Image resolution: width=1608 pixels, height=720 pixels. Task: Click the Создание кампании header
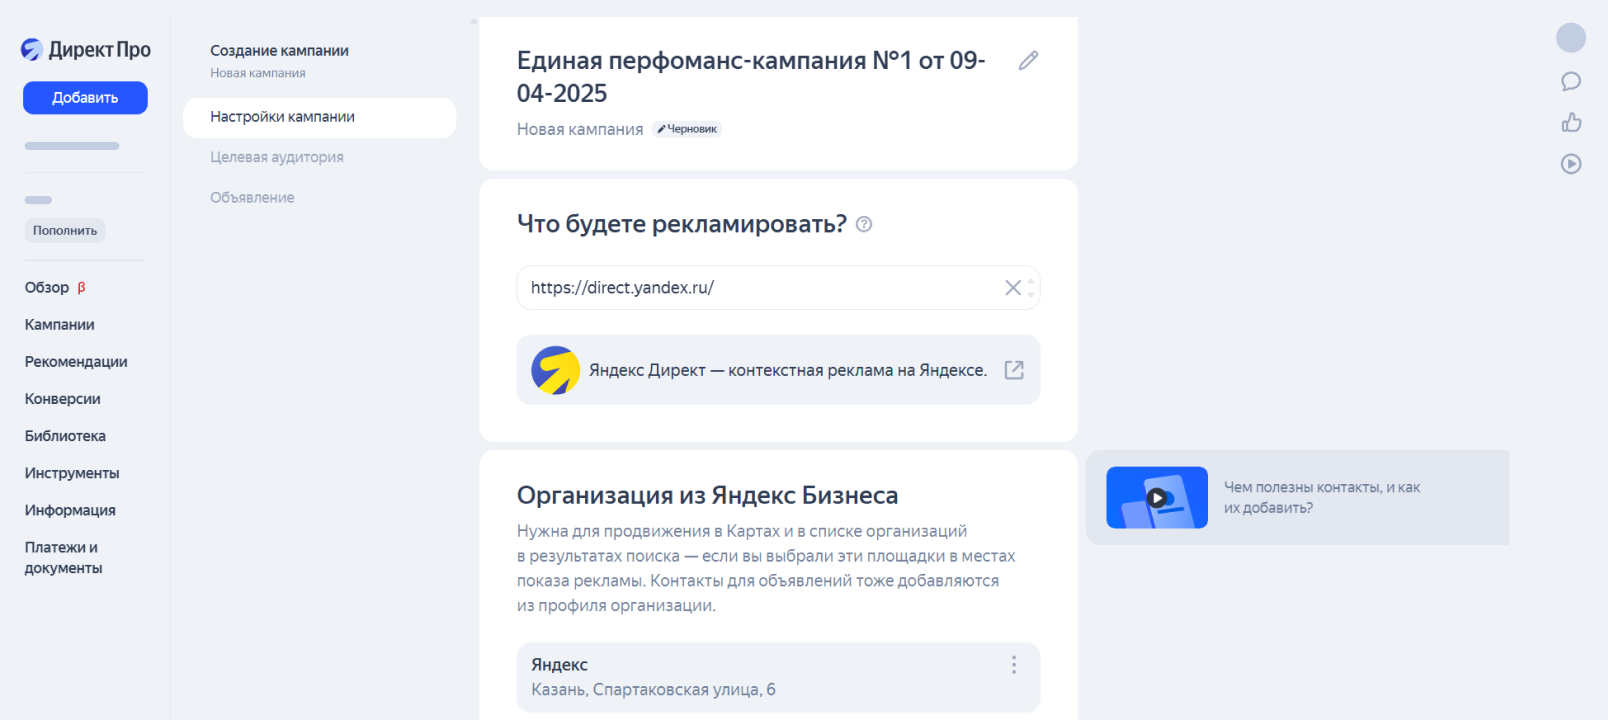(279, 51)
